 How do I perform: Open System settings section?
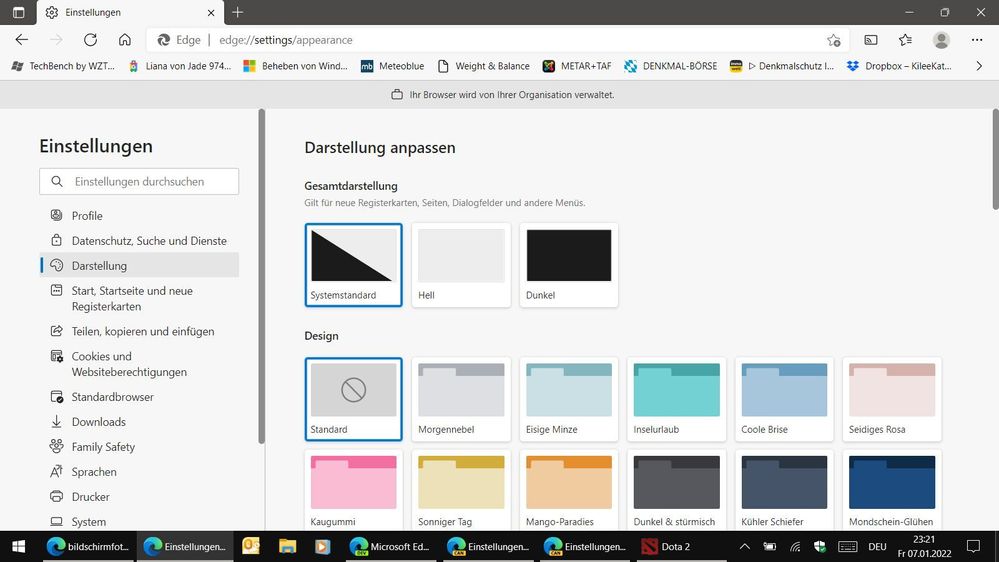click(140, 521)
